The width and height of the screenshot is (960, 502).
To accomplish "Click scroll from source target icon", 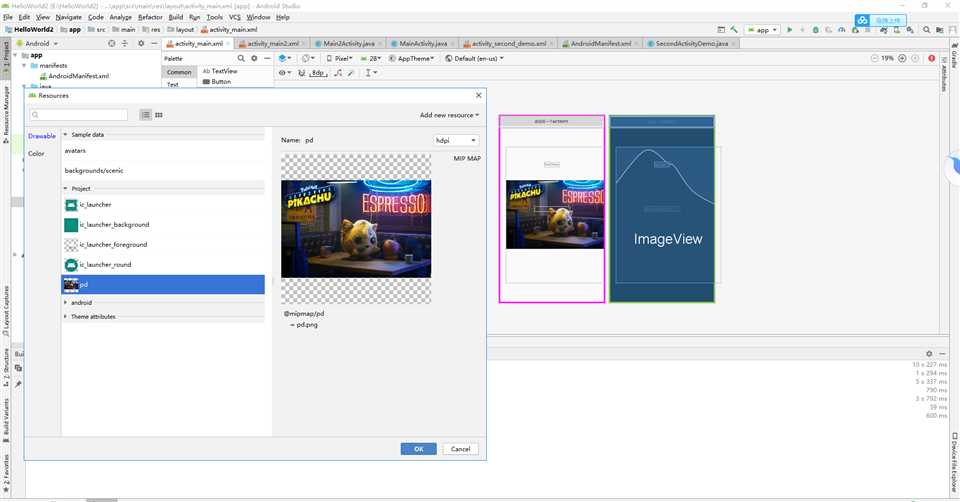I will click(x=111, y=43).
